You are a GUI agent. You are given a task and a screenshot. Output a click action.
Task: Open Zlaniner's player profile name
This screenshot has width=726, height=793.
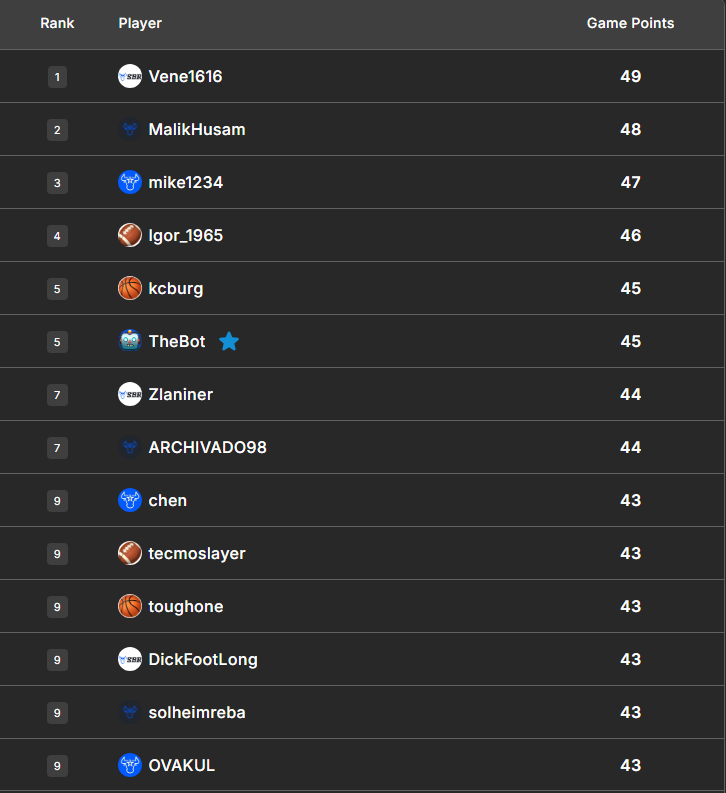pos(181,394)
